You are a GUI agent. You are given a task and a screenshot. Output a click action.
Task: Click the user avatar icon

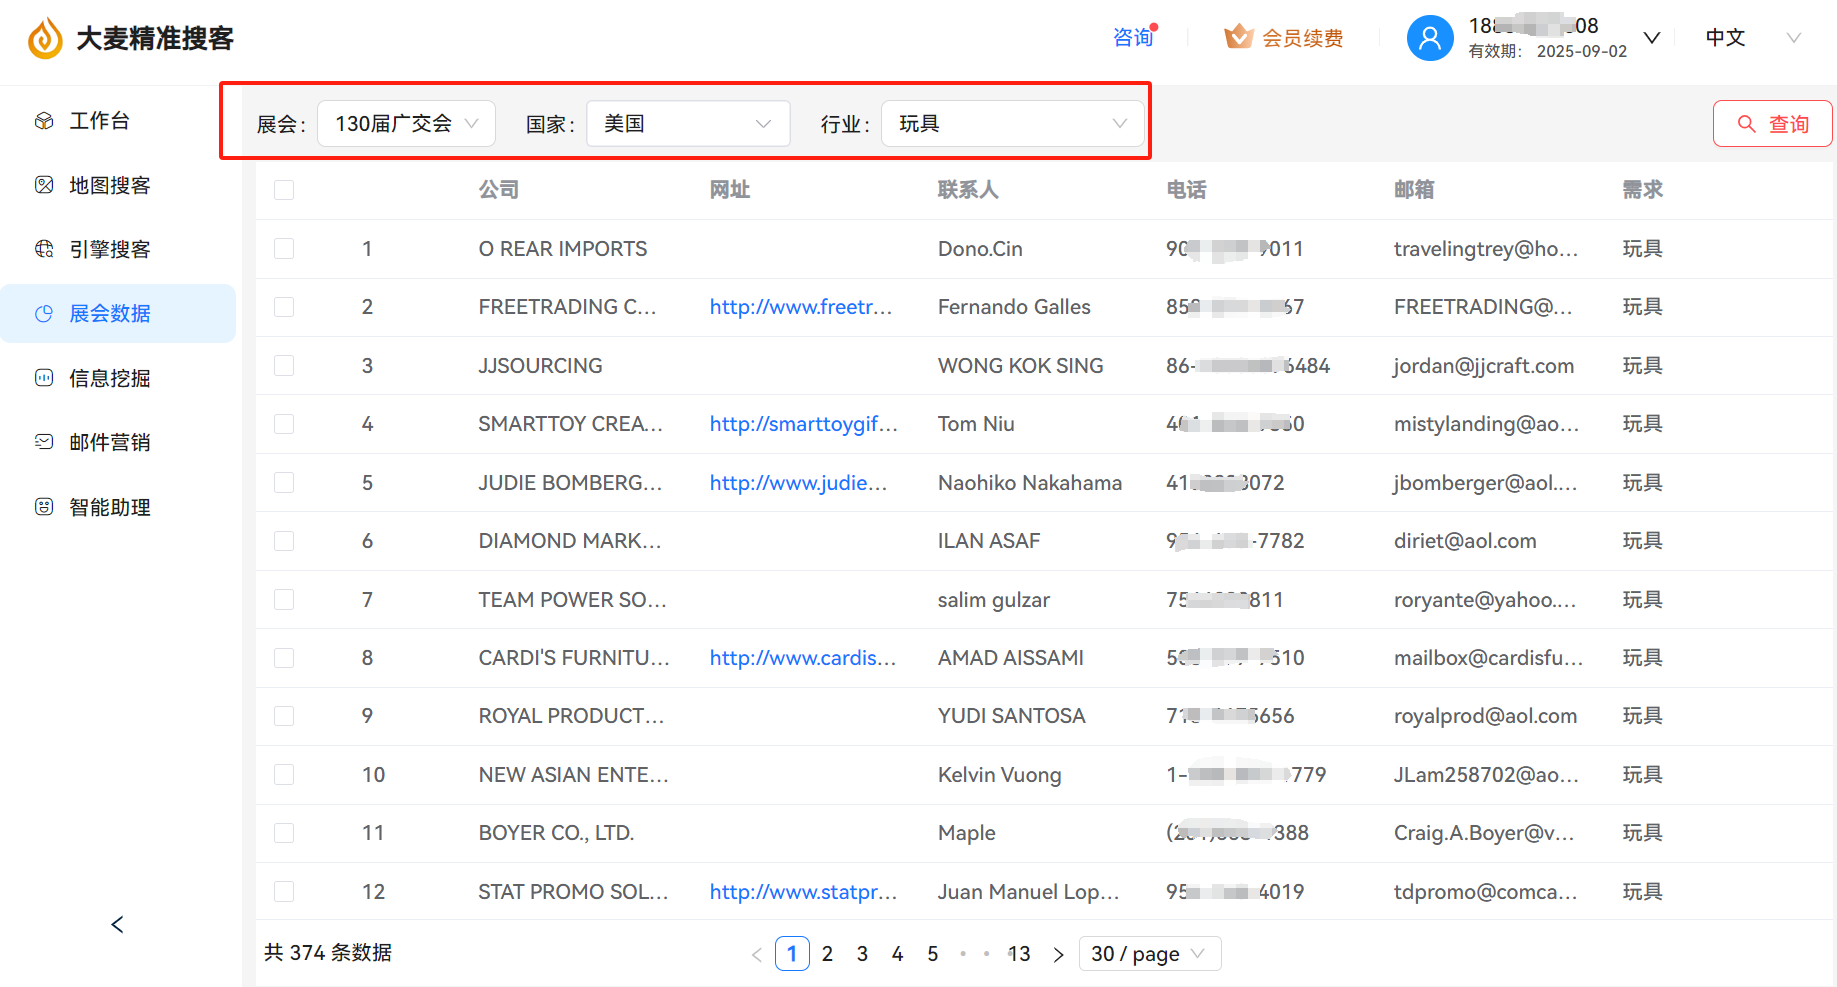(1430, 38)
